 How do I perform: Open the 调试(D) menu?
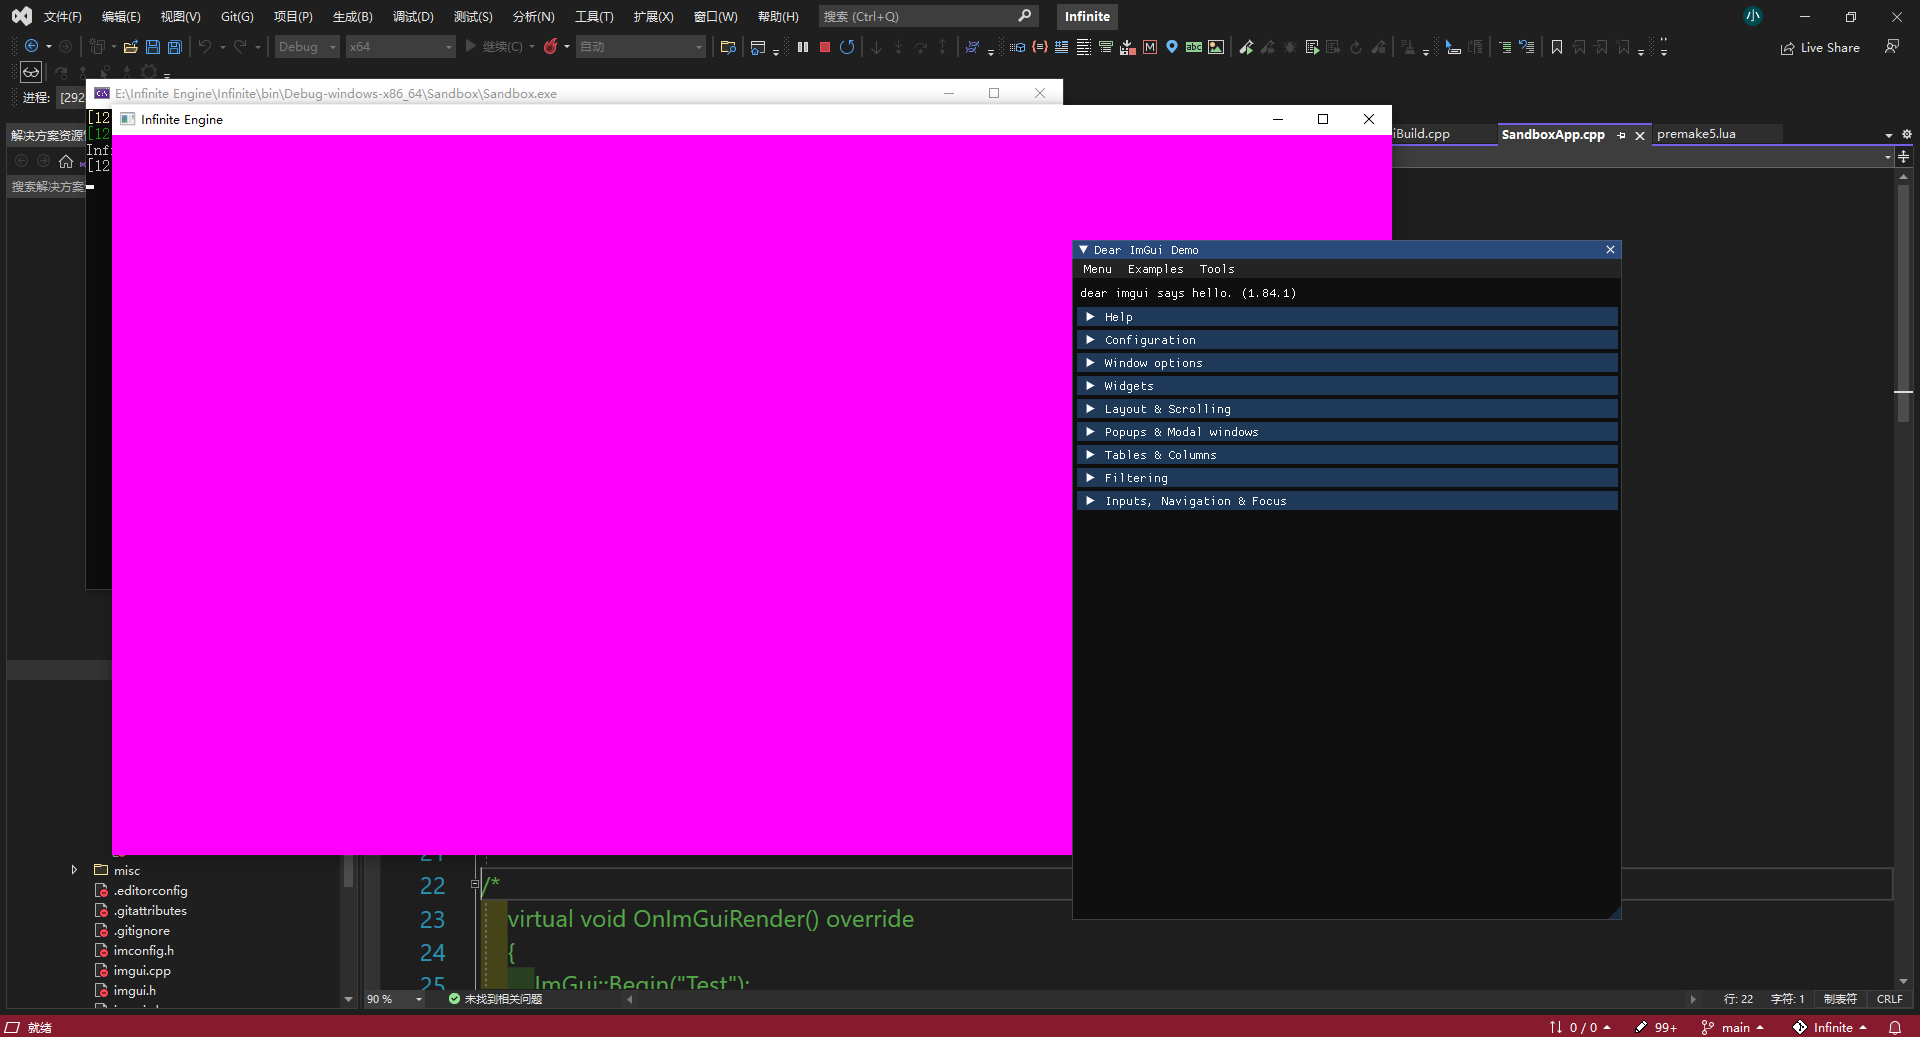pyautogui.click(x=413, y=16)
